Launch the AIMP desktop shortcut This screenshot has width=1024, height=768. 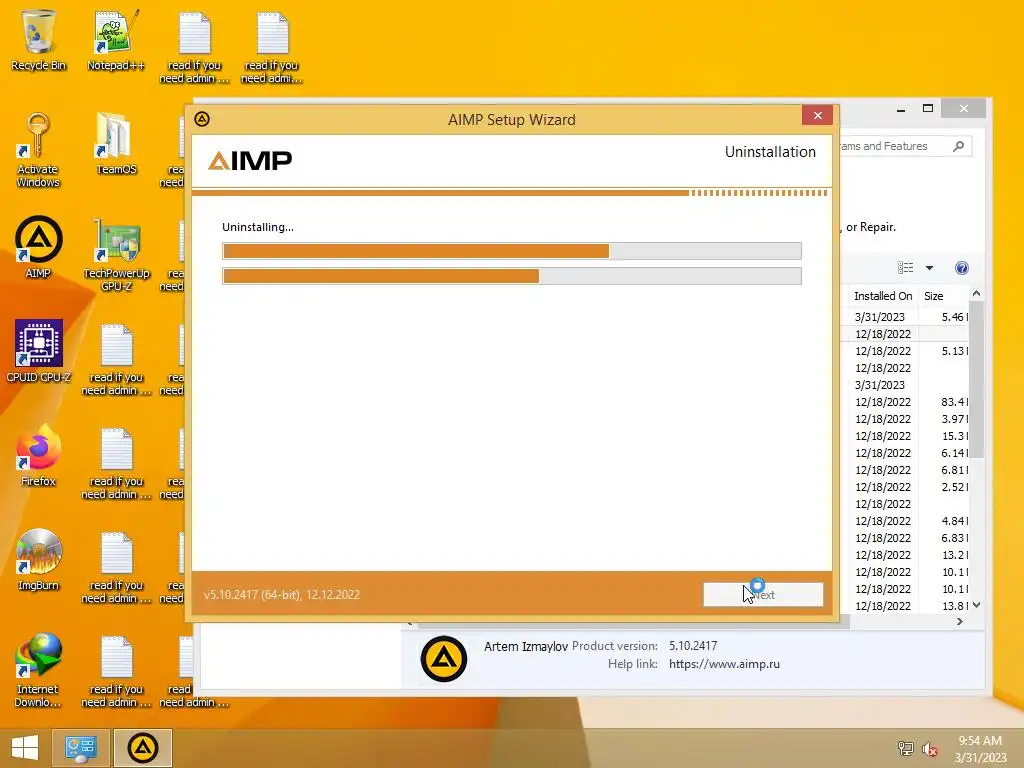(x=39, y=247)
